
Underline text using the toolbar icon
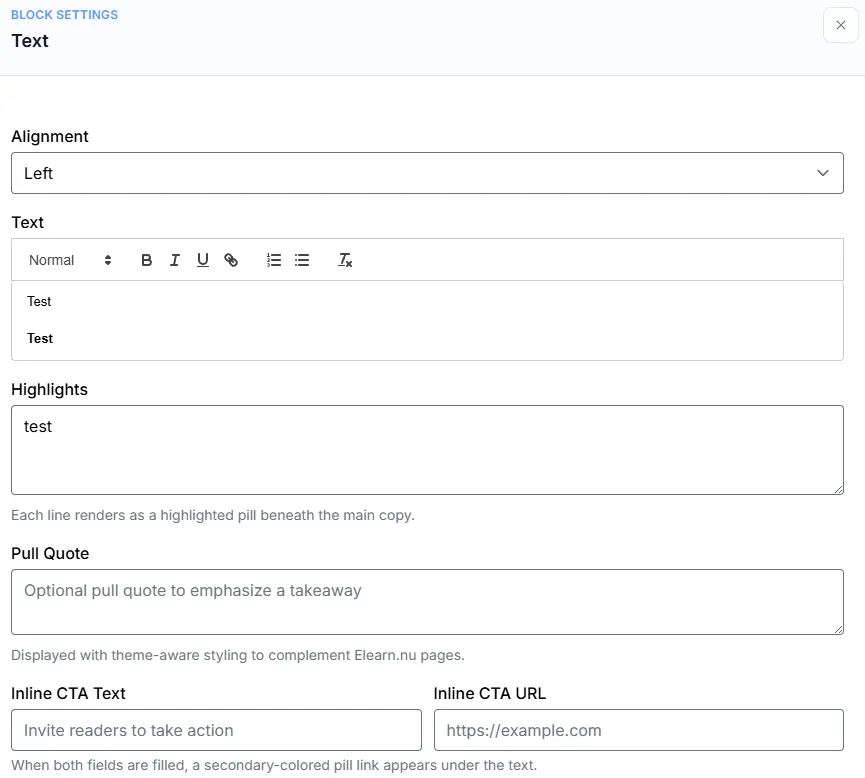(202, 260)
